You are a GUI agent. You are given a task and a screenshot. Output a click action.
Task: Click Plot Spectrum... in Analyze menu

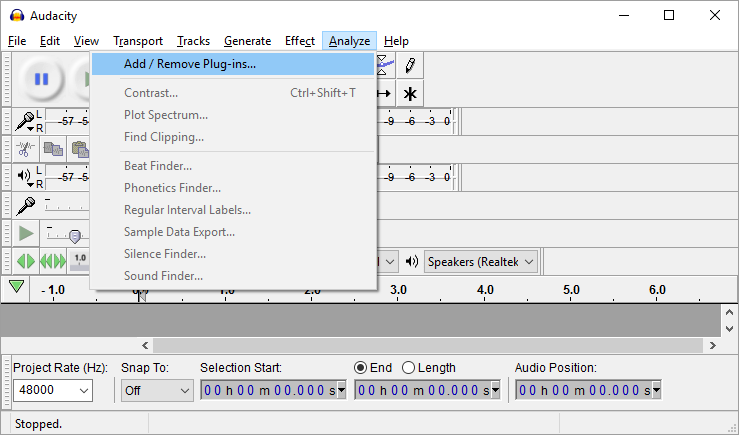click(x=233, y=115)
